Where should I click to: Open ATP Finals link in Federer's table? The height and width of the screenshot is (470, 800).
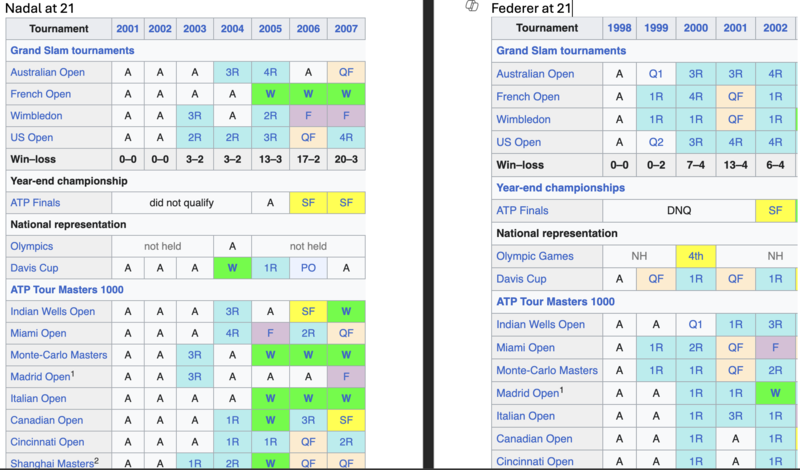522,210
